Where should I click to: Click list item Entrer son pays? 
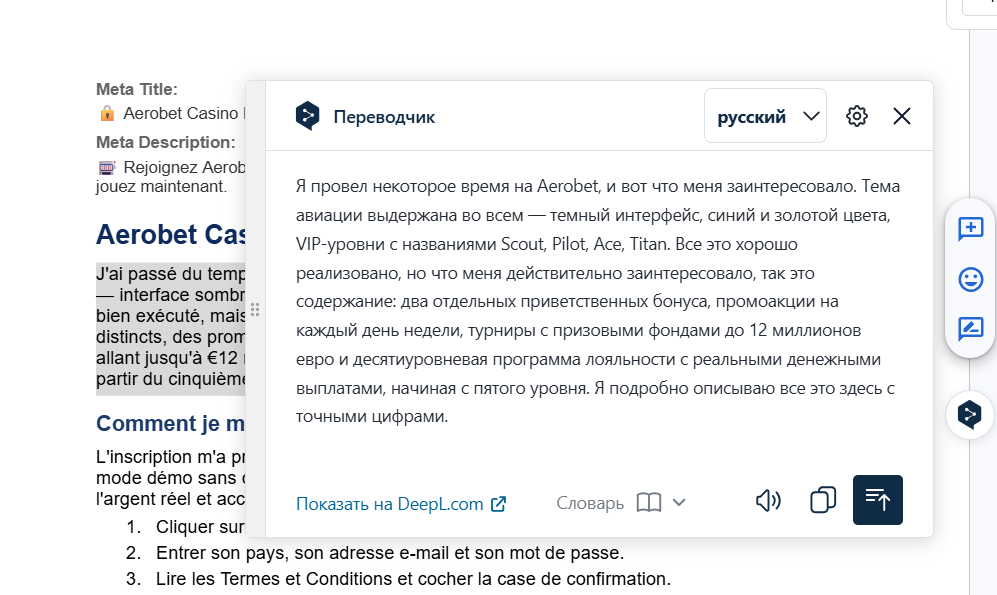coord(390,553)
